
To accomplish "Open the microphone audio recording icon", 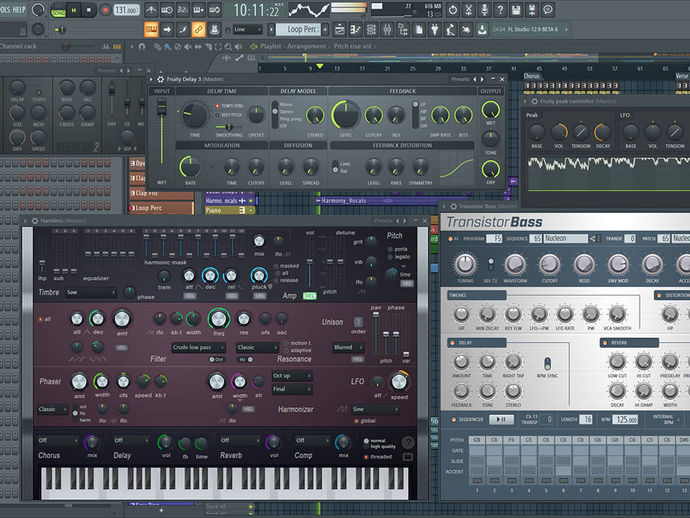I will click(484, 9).
